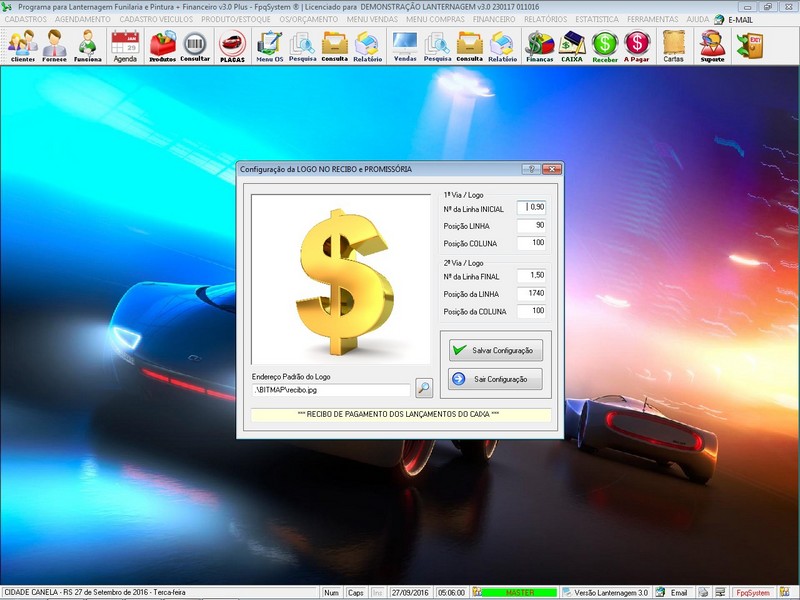Select the Endereço Padrão do Logo field
The image size is (800, 600).
coord(330,389)
